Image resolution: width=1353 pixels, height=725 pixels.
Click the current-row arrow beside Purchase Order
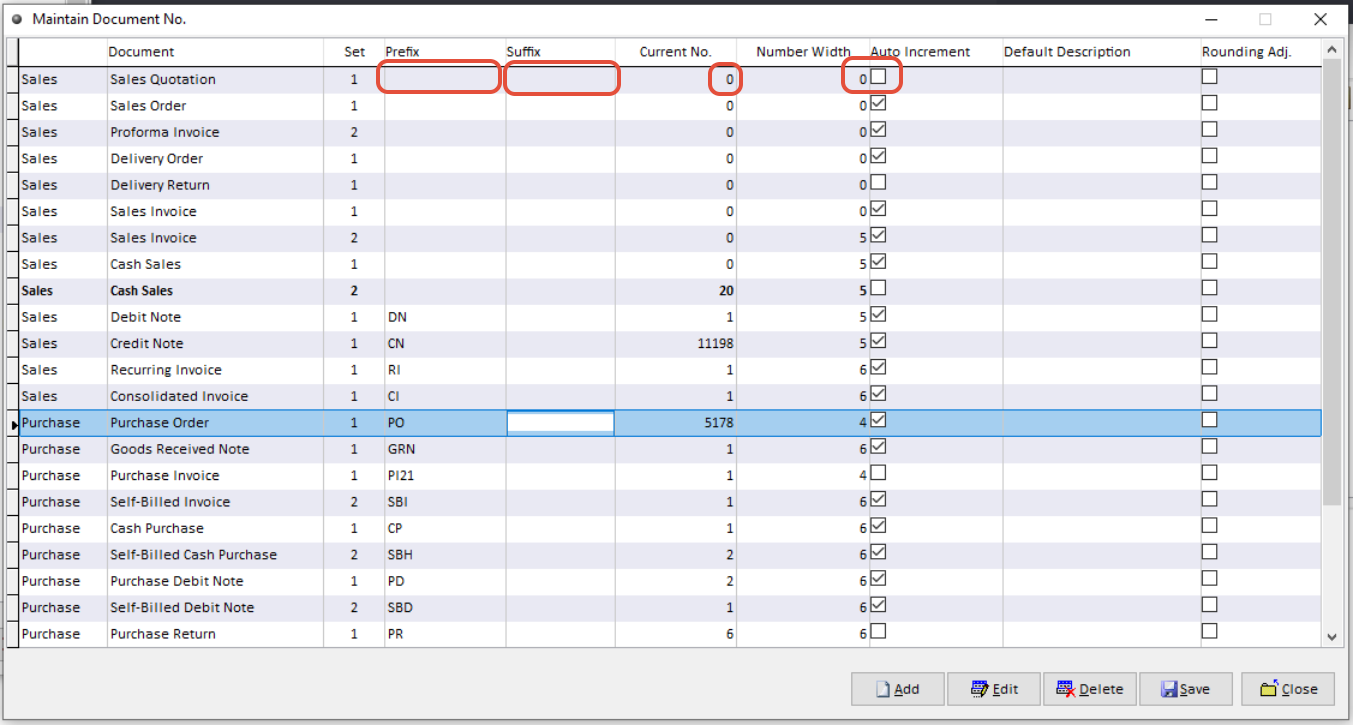click(14, 424)
